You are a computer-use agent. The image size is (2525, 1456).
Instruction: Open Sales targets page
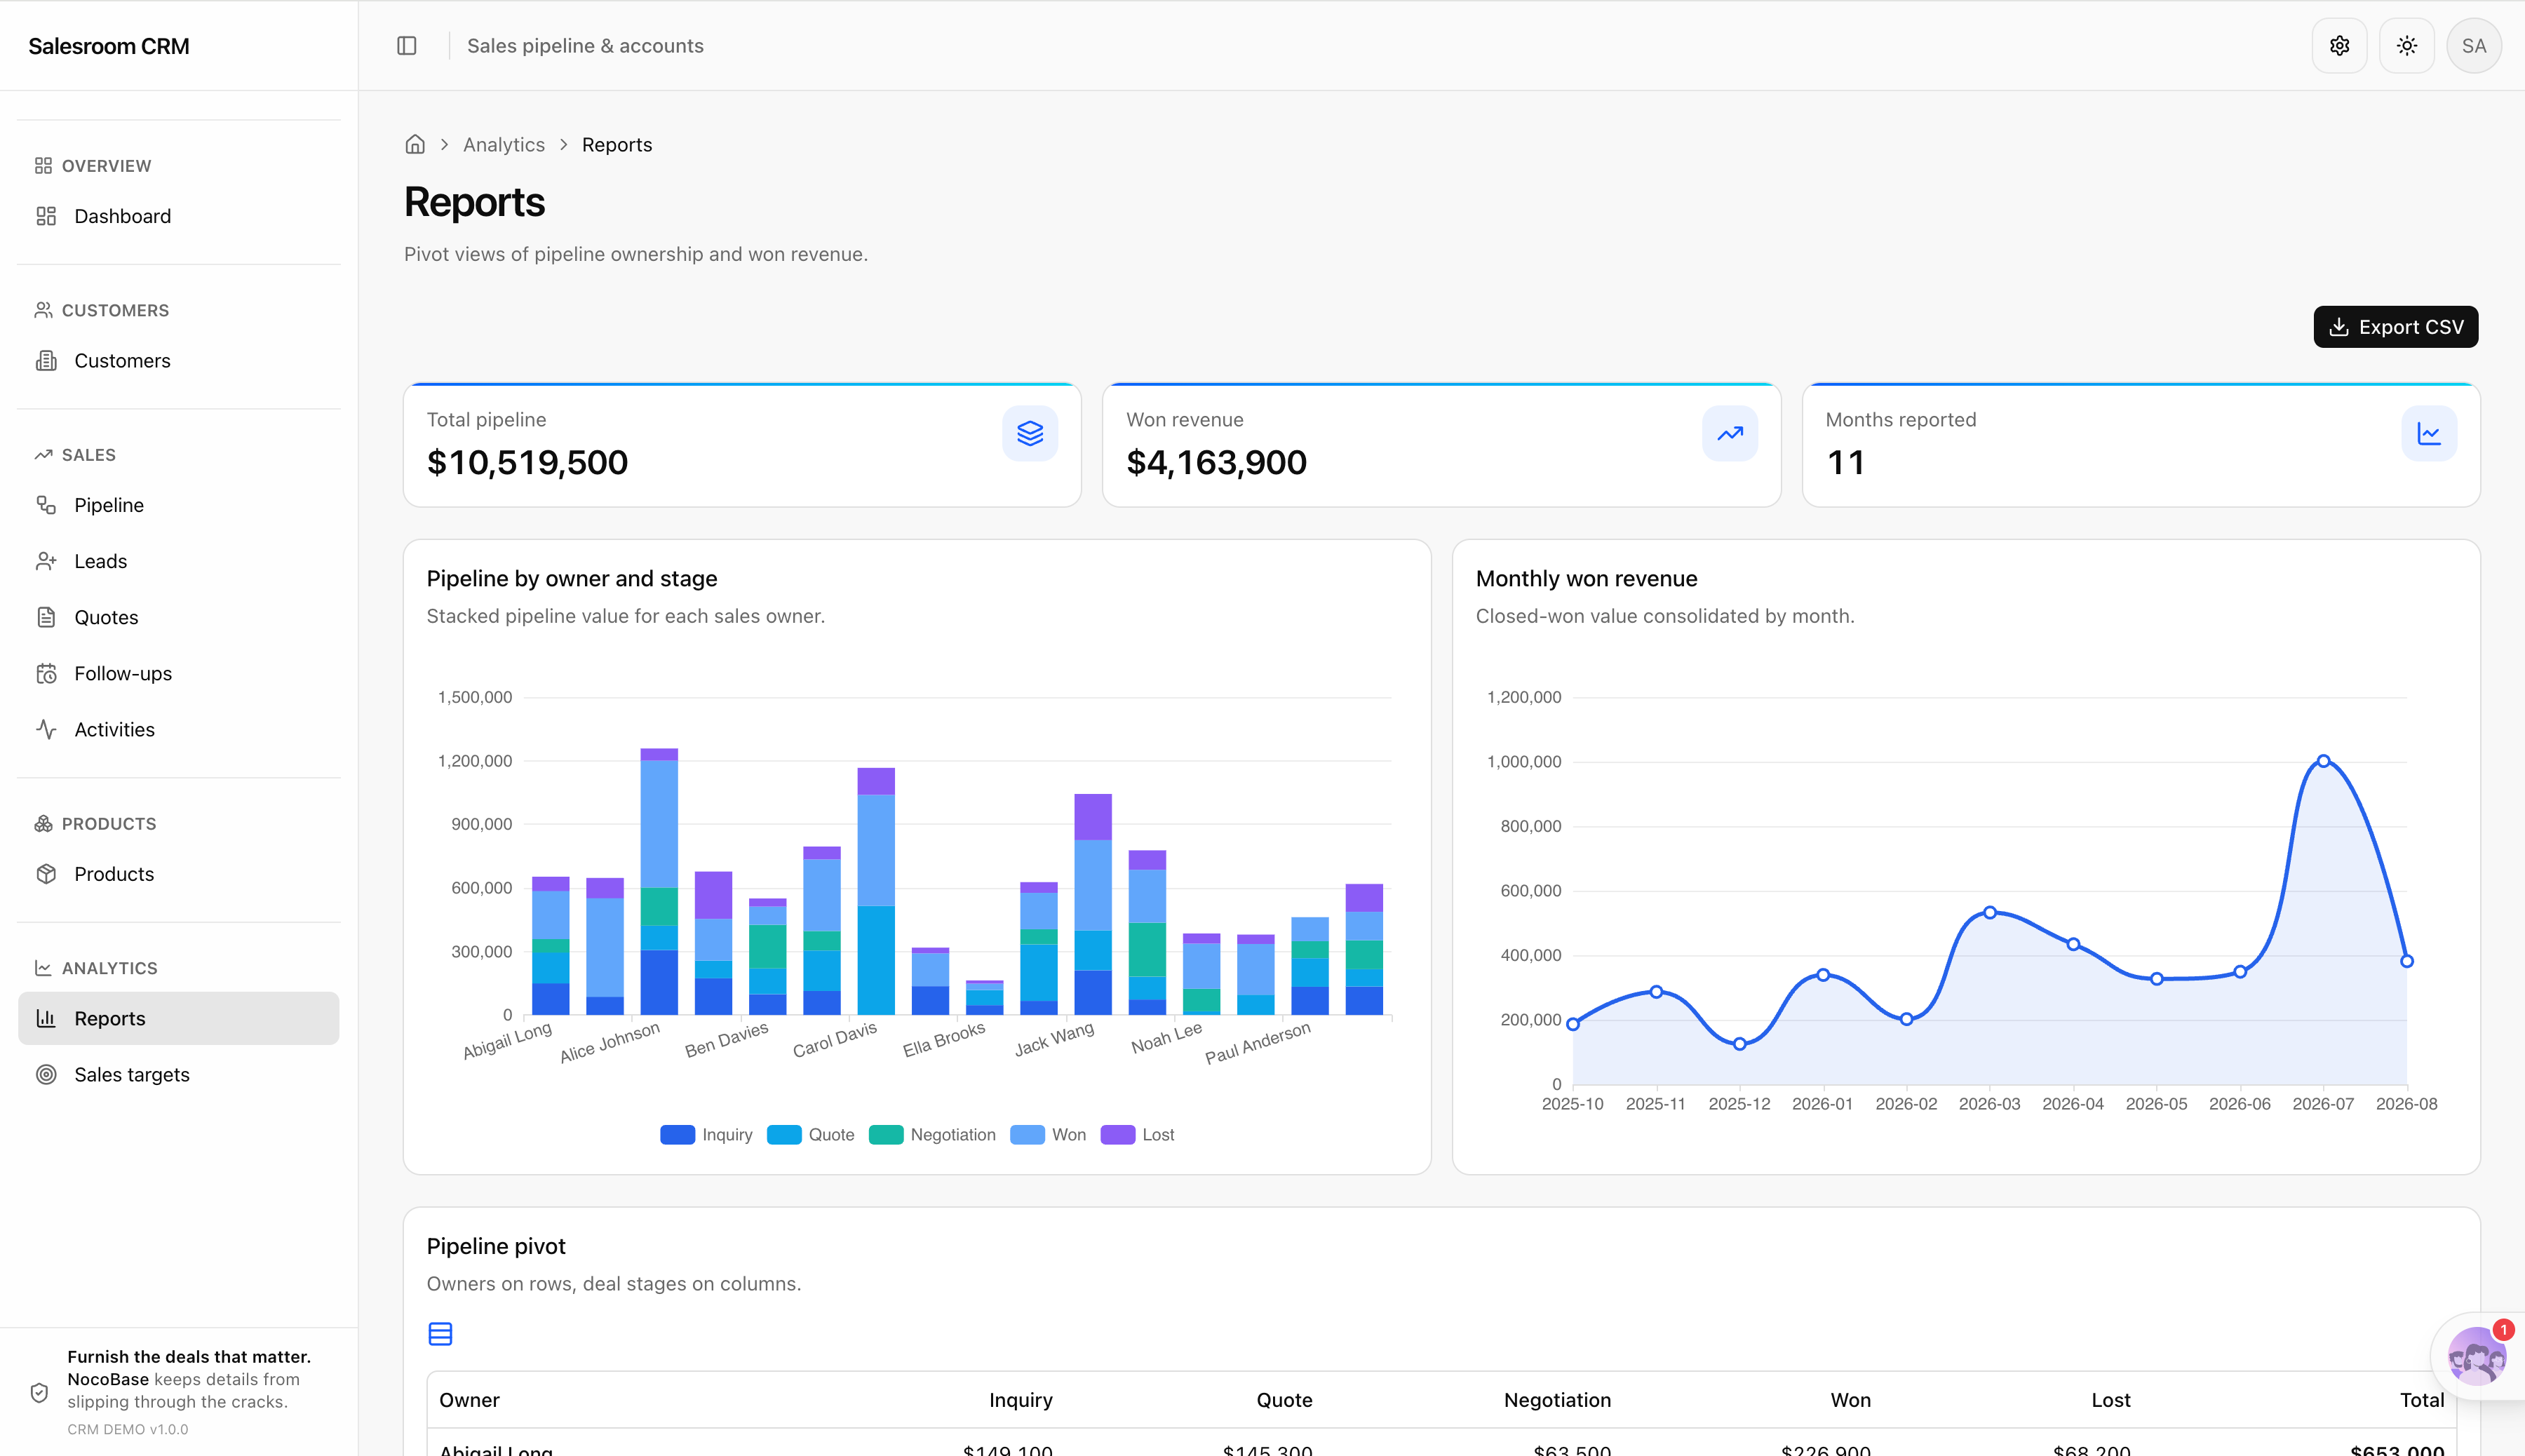click(x=178, y=1075)
